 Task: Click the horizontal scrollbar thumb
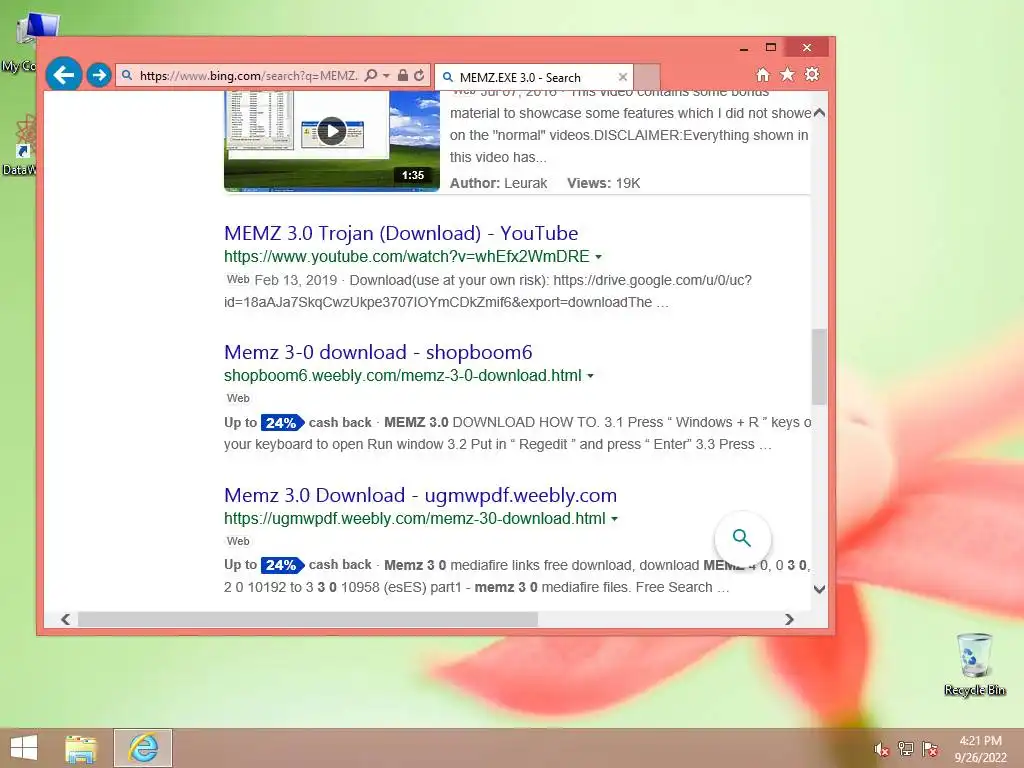[308, 619]
